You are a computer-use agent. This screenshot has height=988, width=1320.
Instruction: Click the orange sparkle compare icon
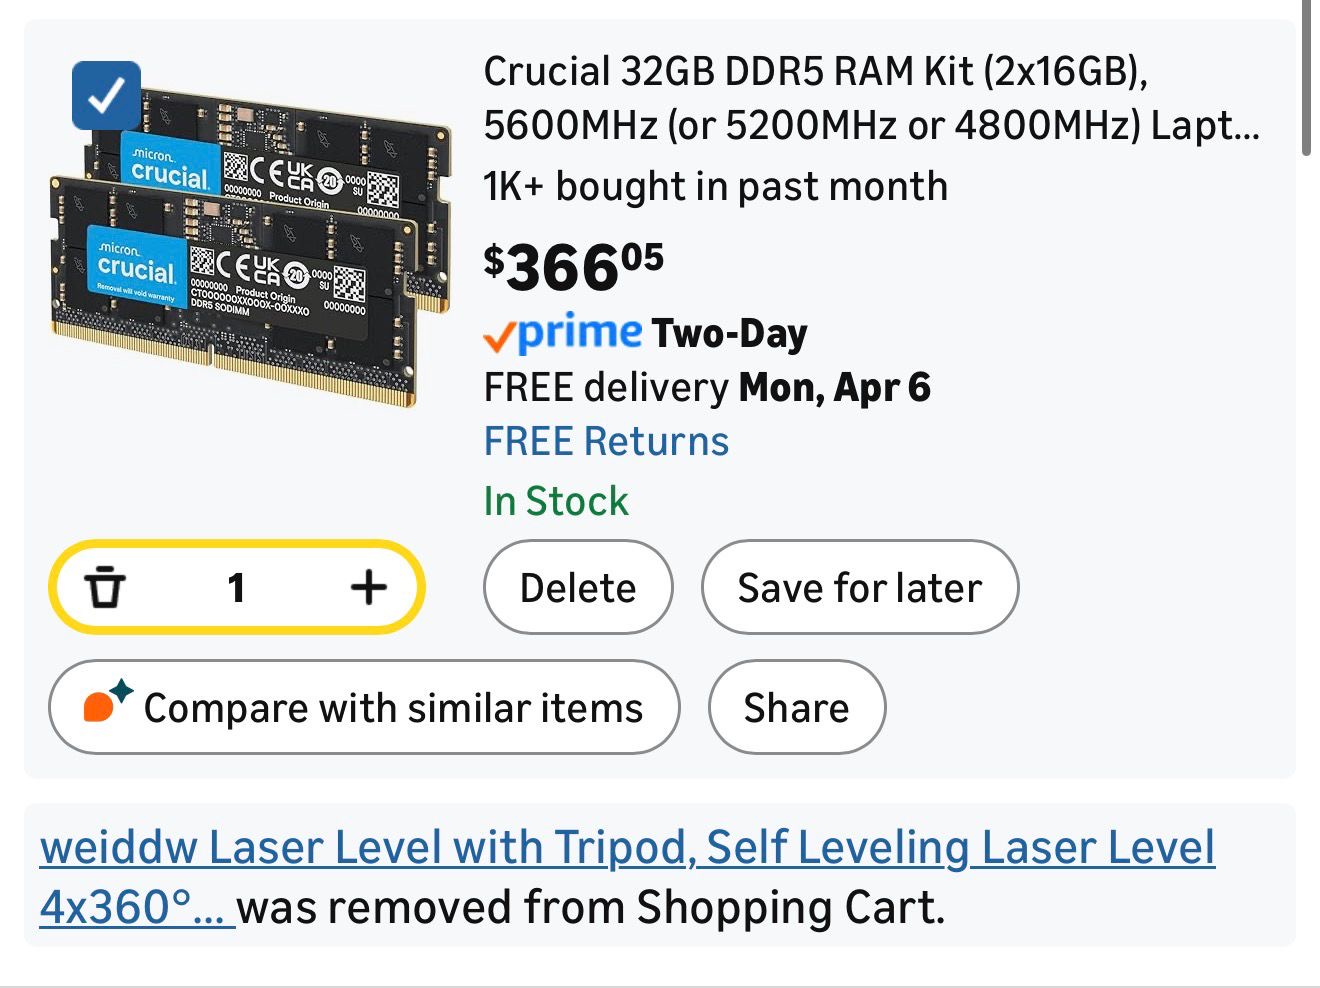click(x=106, y=701)
